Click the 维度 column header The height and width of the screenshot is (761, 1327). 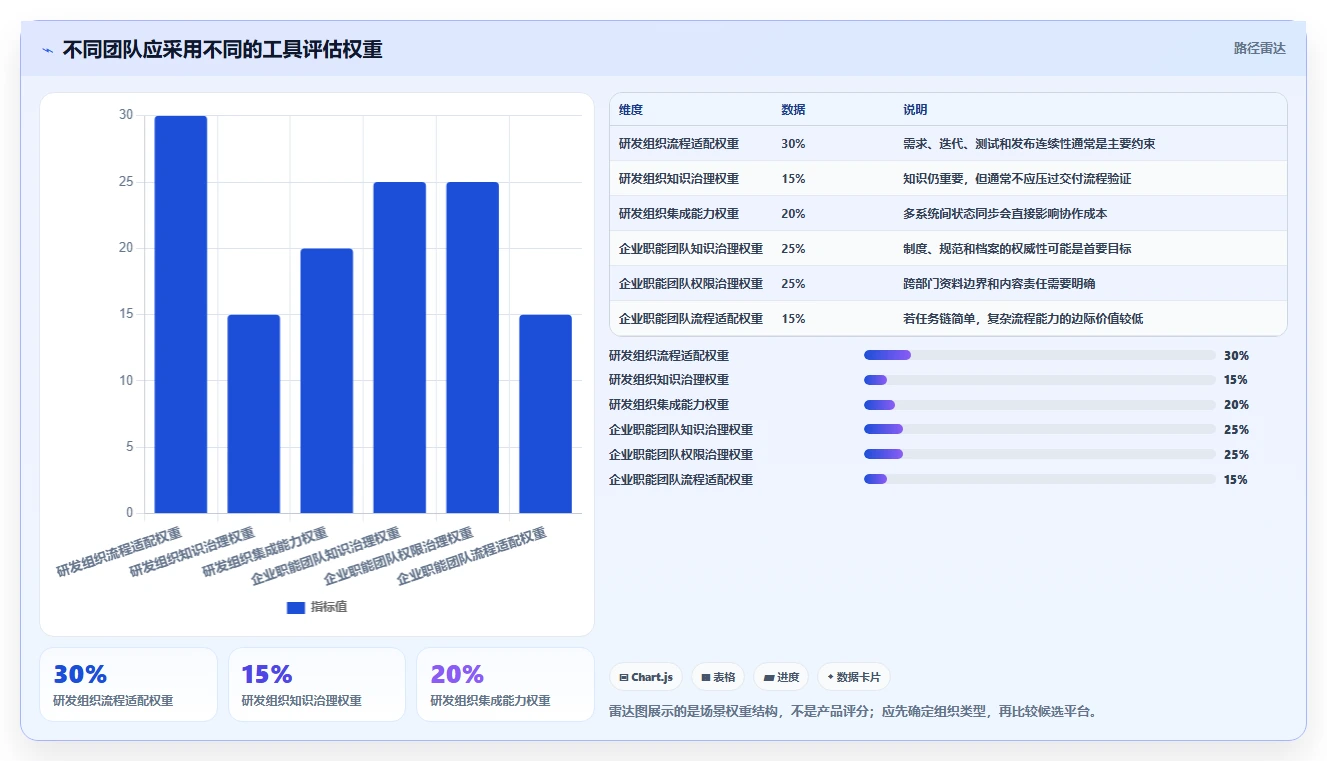[x=631, y=109]
